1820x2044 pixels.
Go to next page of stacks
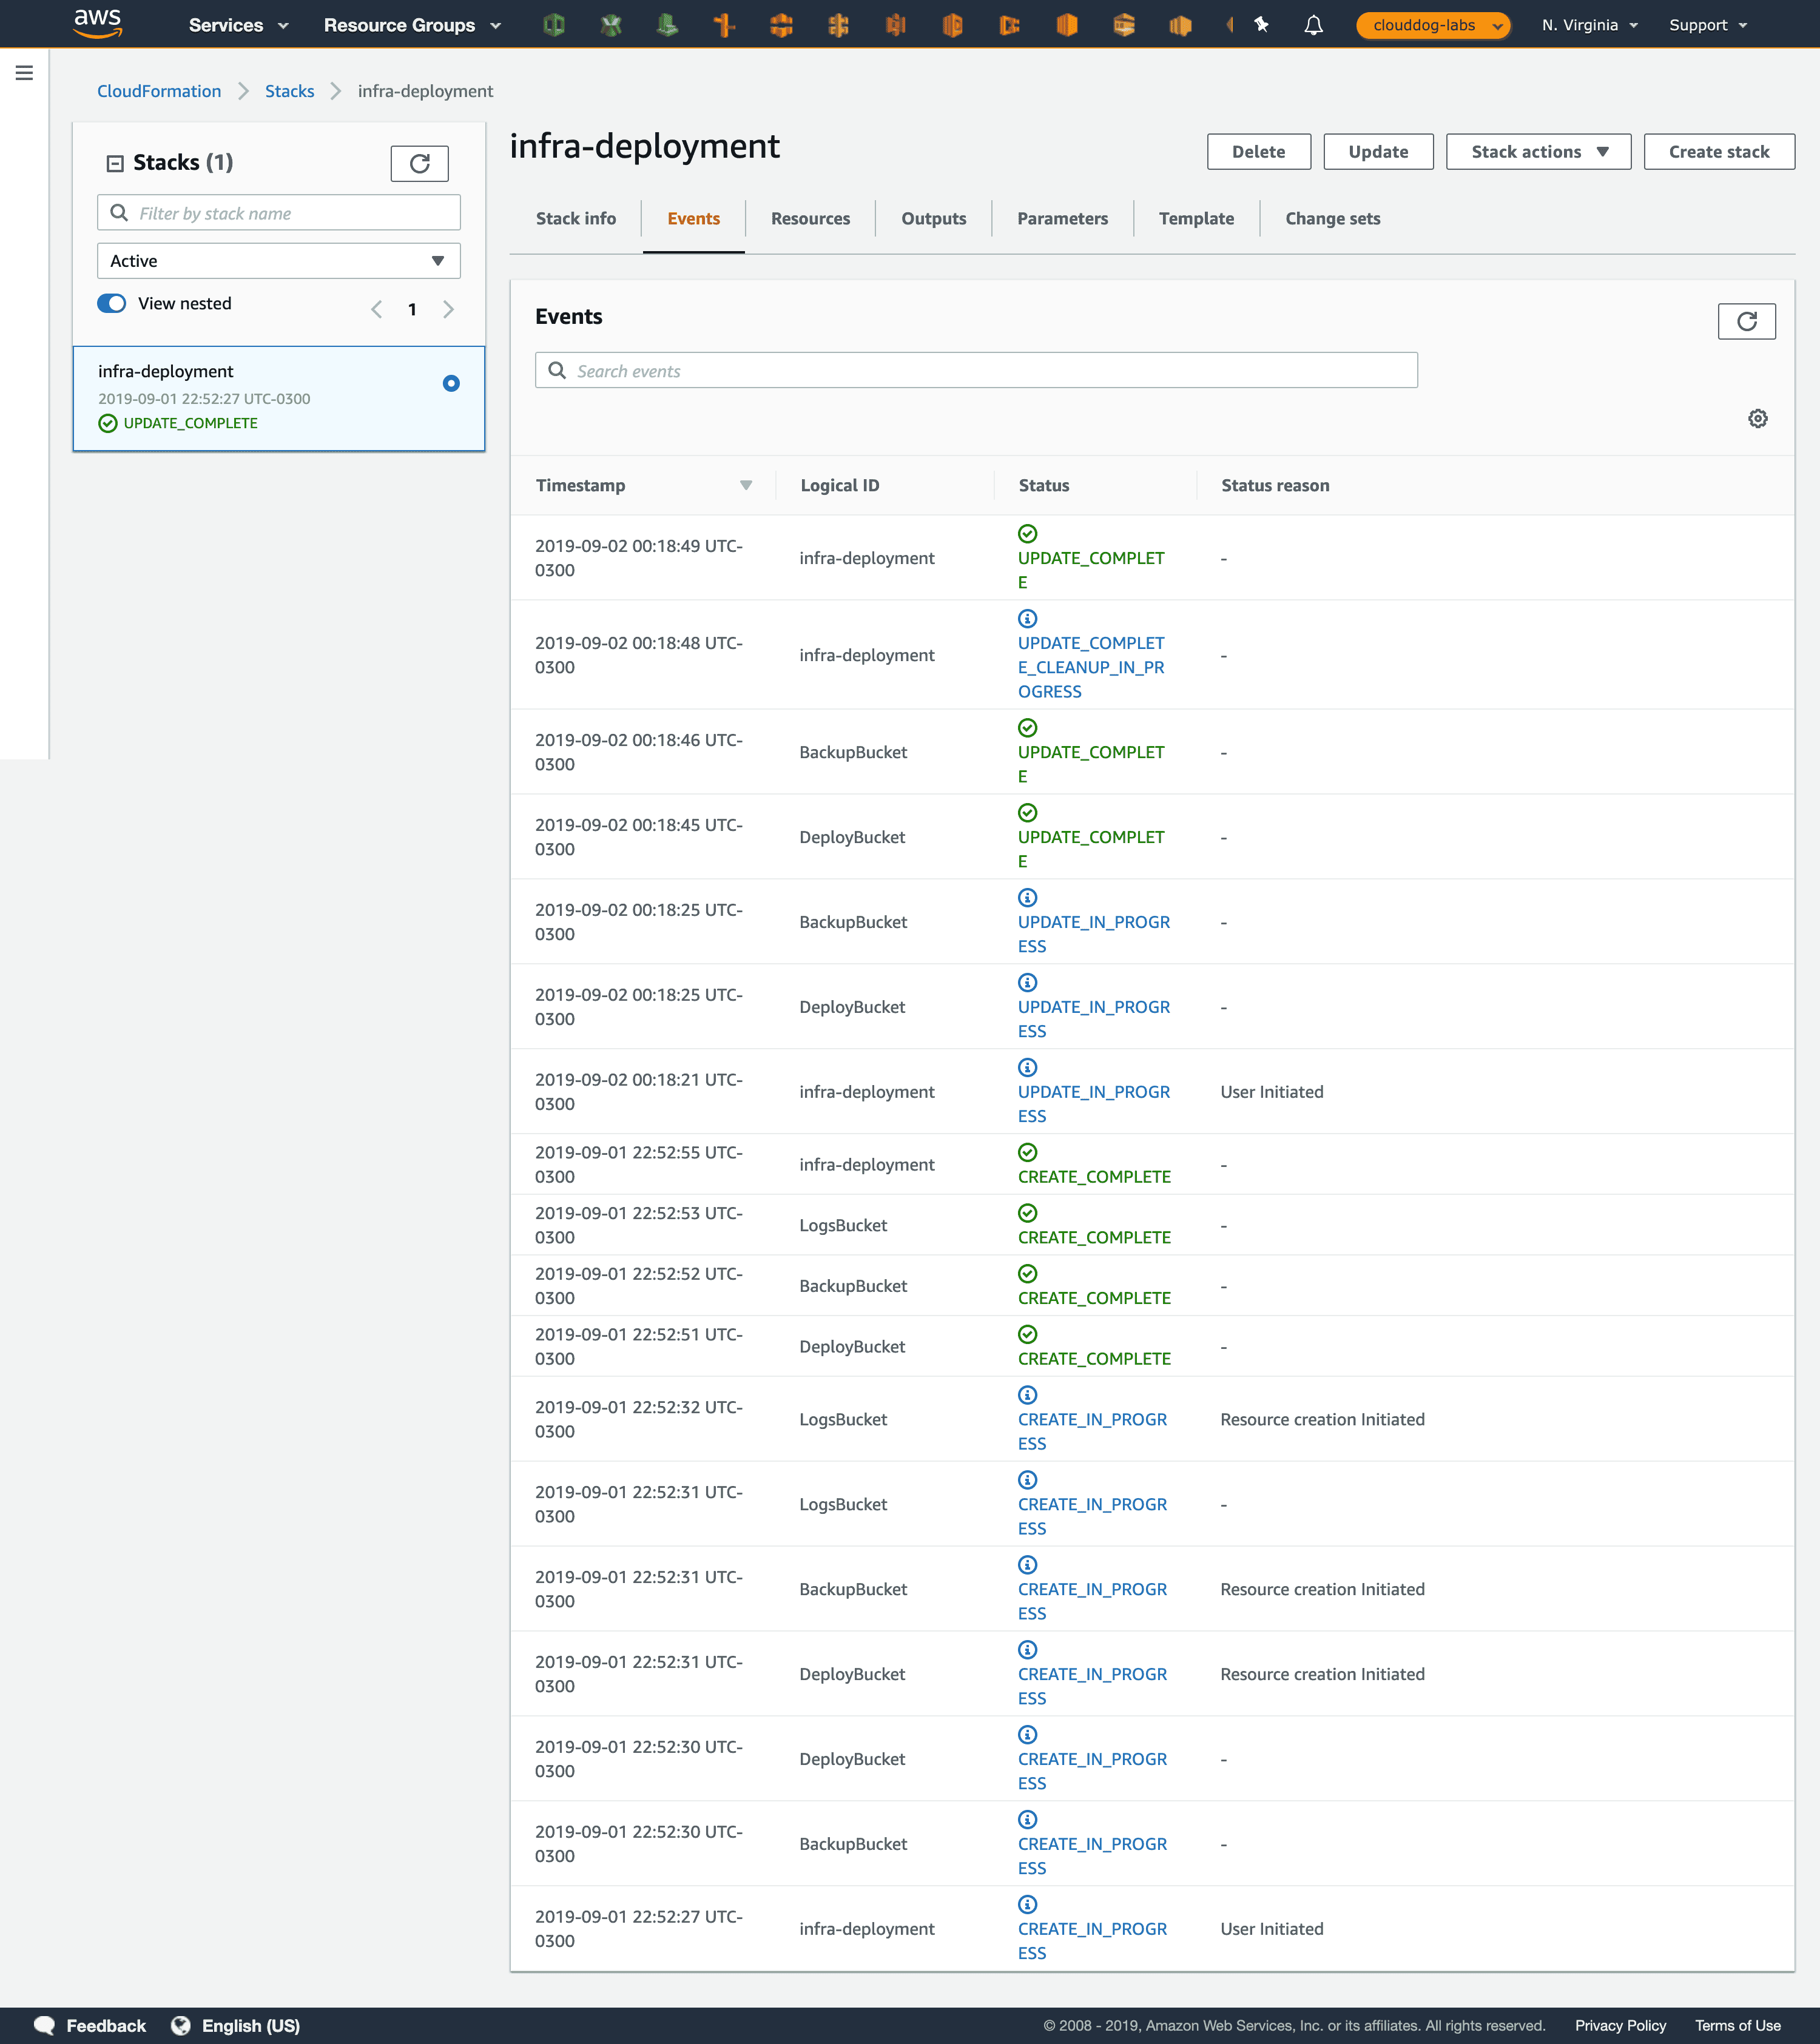[448, 310]
